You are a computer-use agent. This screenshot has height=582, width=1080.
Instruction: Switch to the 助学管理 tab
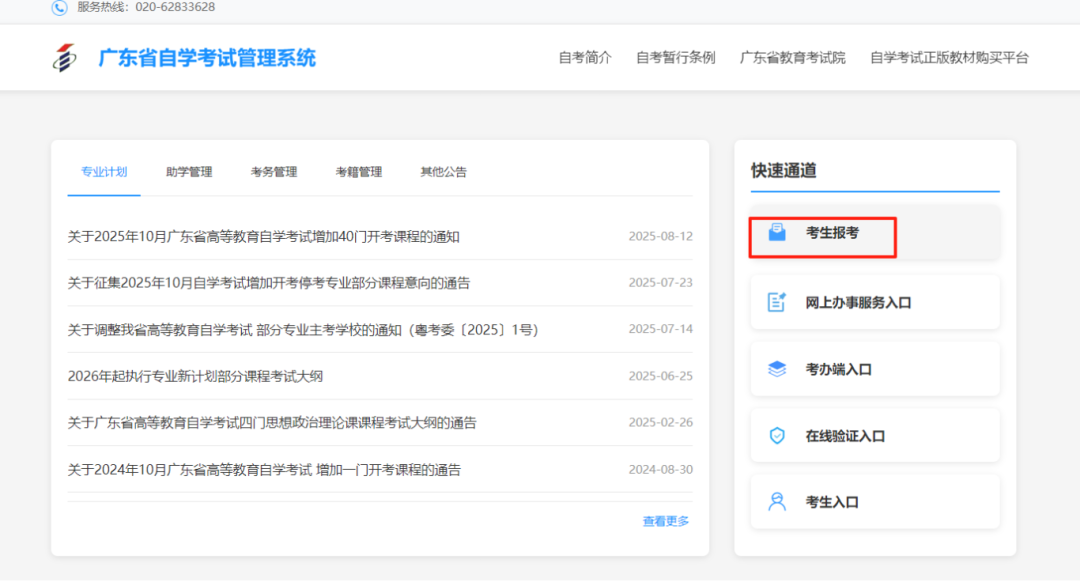(x=189, y=171)
